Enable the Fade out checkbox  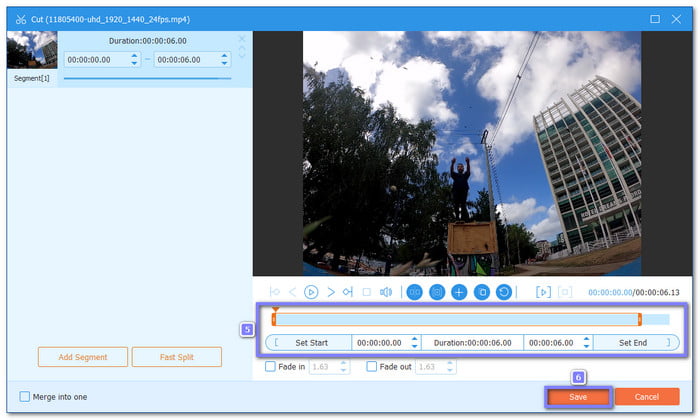[372, 367]
